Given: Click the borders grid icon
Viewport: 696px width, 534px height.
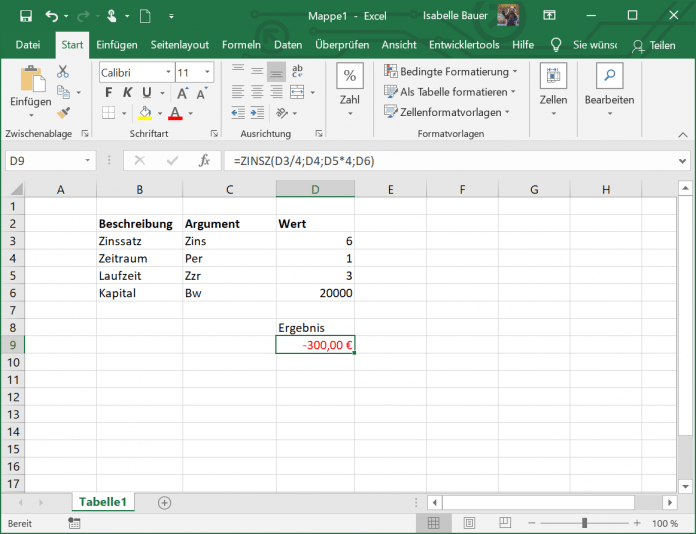Looking at the screenshot, I should 108,113.
